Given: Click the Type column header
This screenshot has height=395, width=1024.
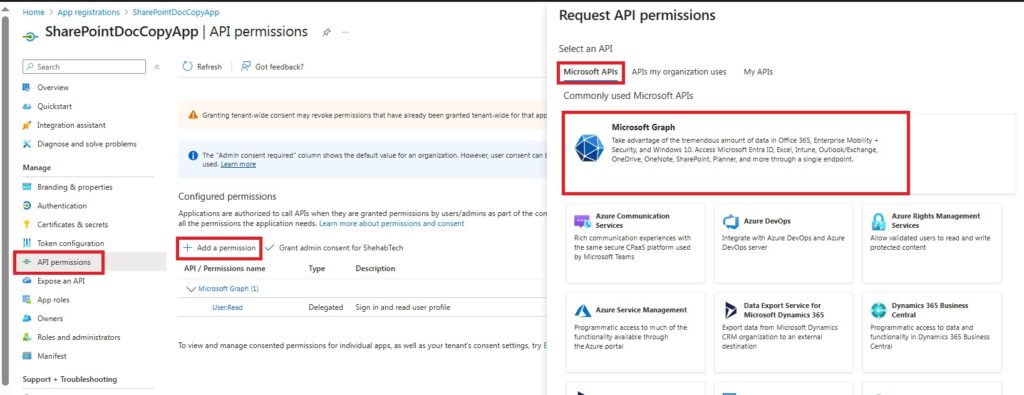Looking at the screenshot, I should point(317,268).
